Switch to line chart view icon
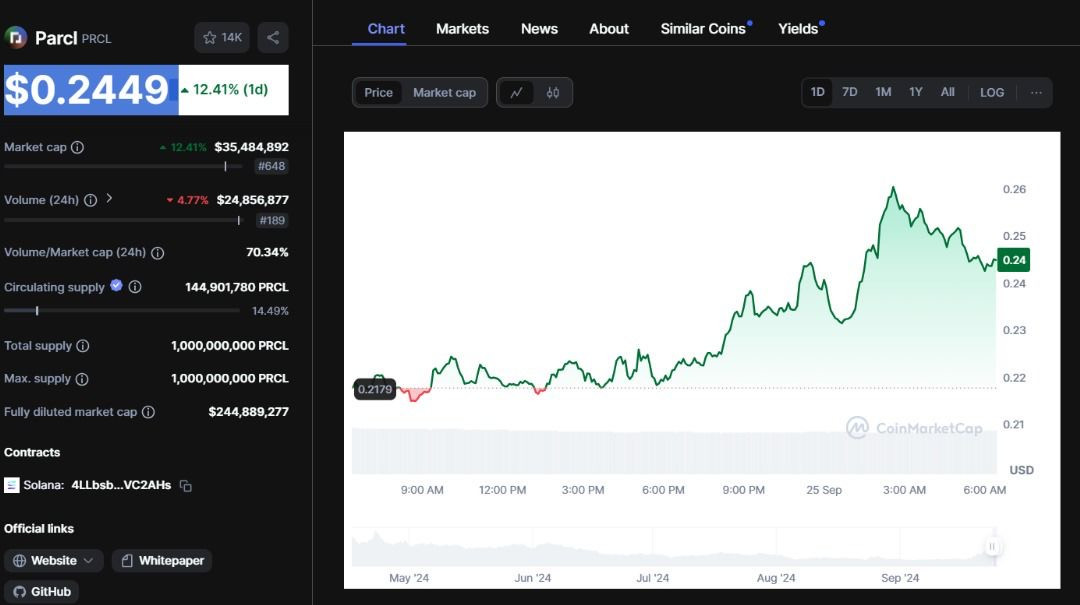The image size is (1080, 605). (x=516, y=92)
